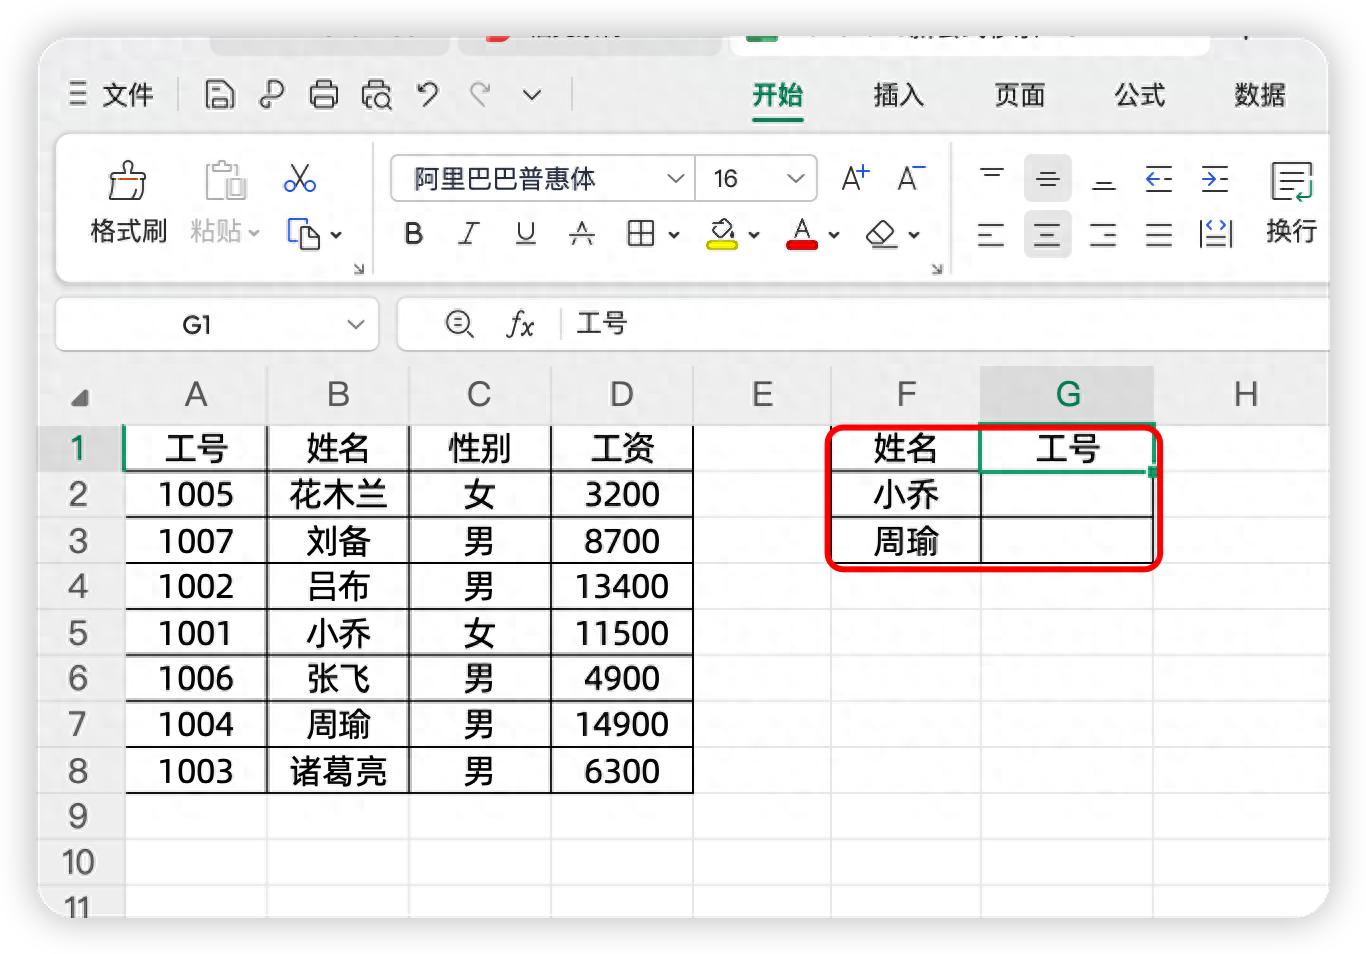Expand the quick access toolbar chevron
This screenshot has height=954, width=1366.
click(532, 96)
